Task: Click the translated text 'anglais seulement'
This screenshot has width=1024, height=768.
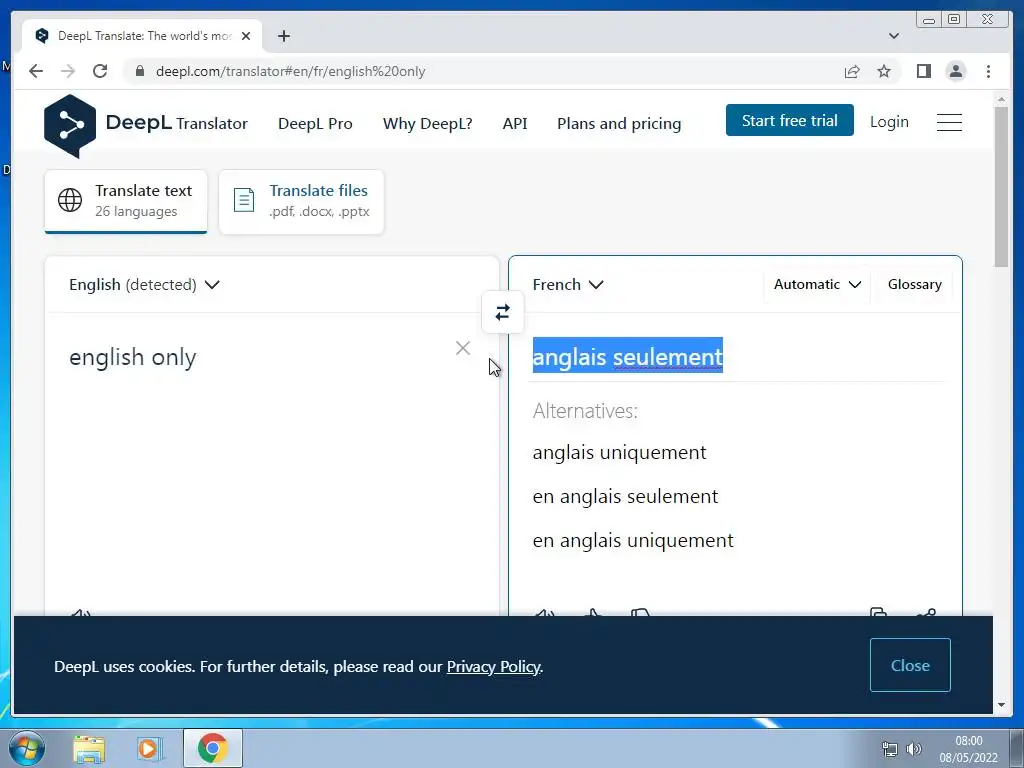Action: [628, 357]
